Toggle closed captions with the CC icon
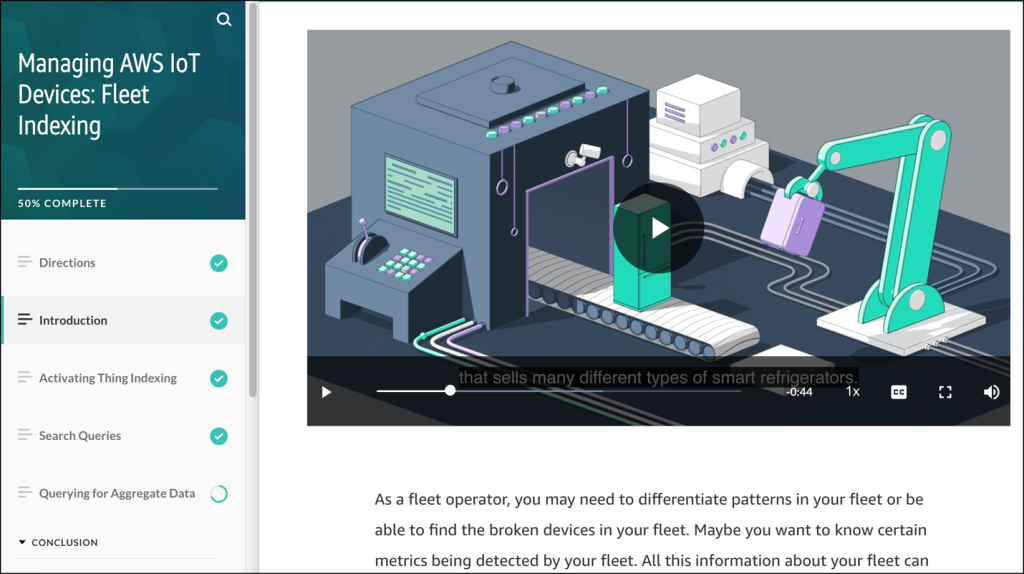1024x574 pixels. coord(899,392)
